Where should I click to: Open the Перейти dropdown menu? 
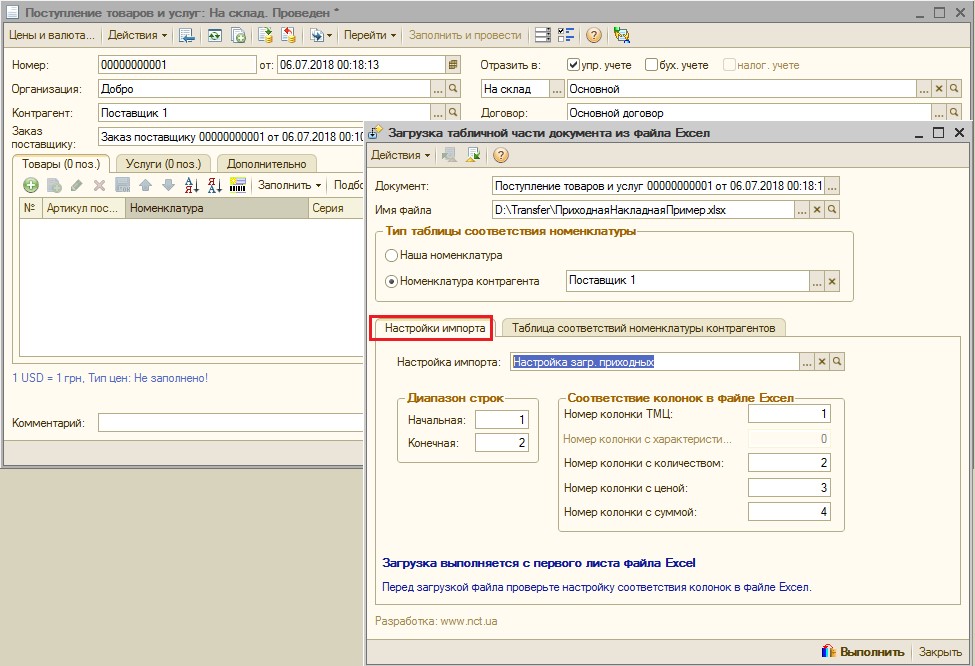[x=370, y=35]
